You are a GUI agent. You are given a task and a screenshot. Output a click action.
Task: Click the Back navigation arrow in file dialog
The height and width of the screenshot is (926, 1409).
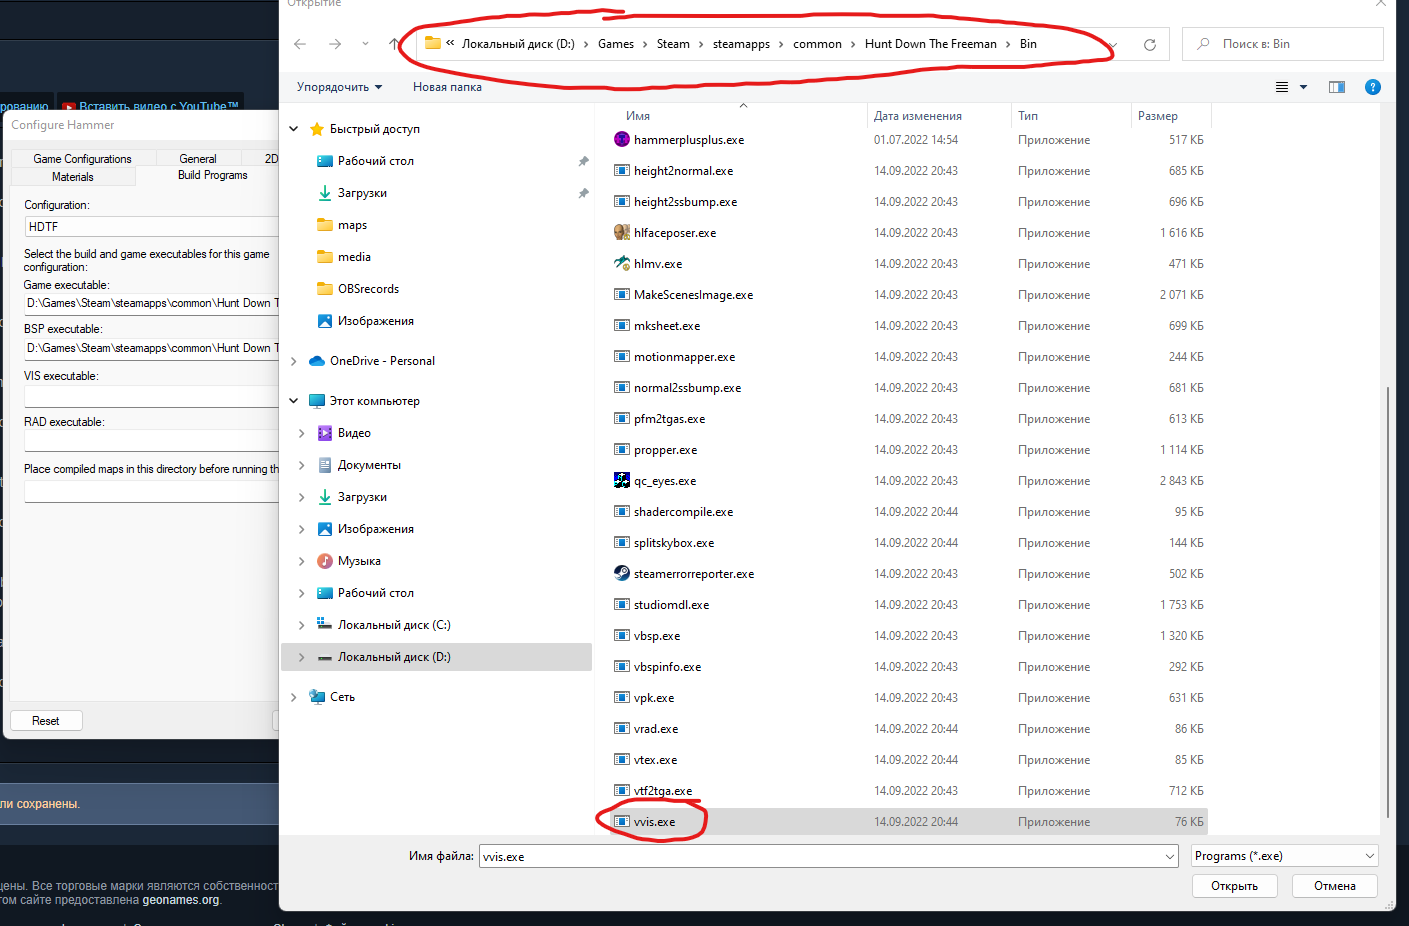click(x=300, y=44)
